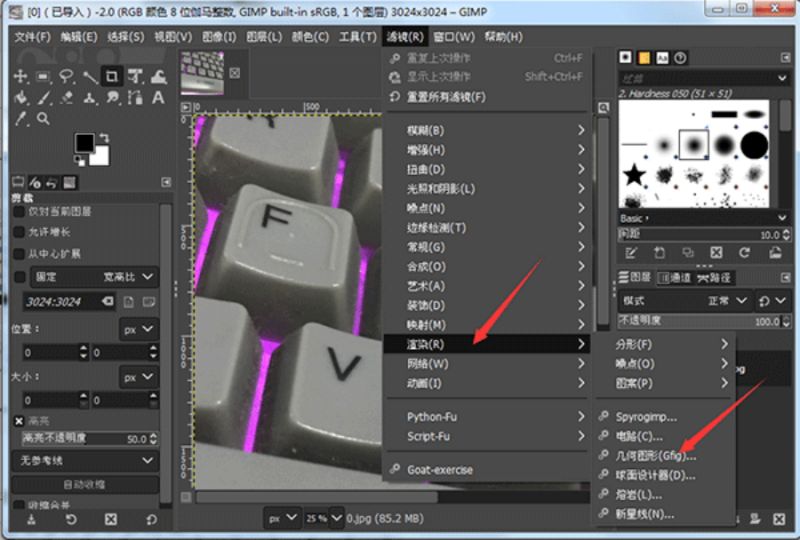The width and height of the screenshot is (800, 540).
Task: Create a new brush
Action: [x=659, y=253]
